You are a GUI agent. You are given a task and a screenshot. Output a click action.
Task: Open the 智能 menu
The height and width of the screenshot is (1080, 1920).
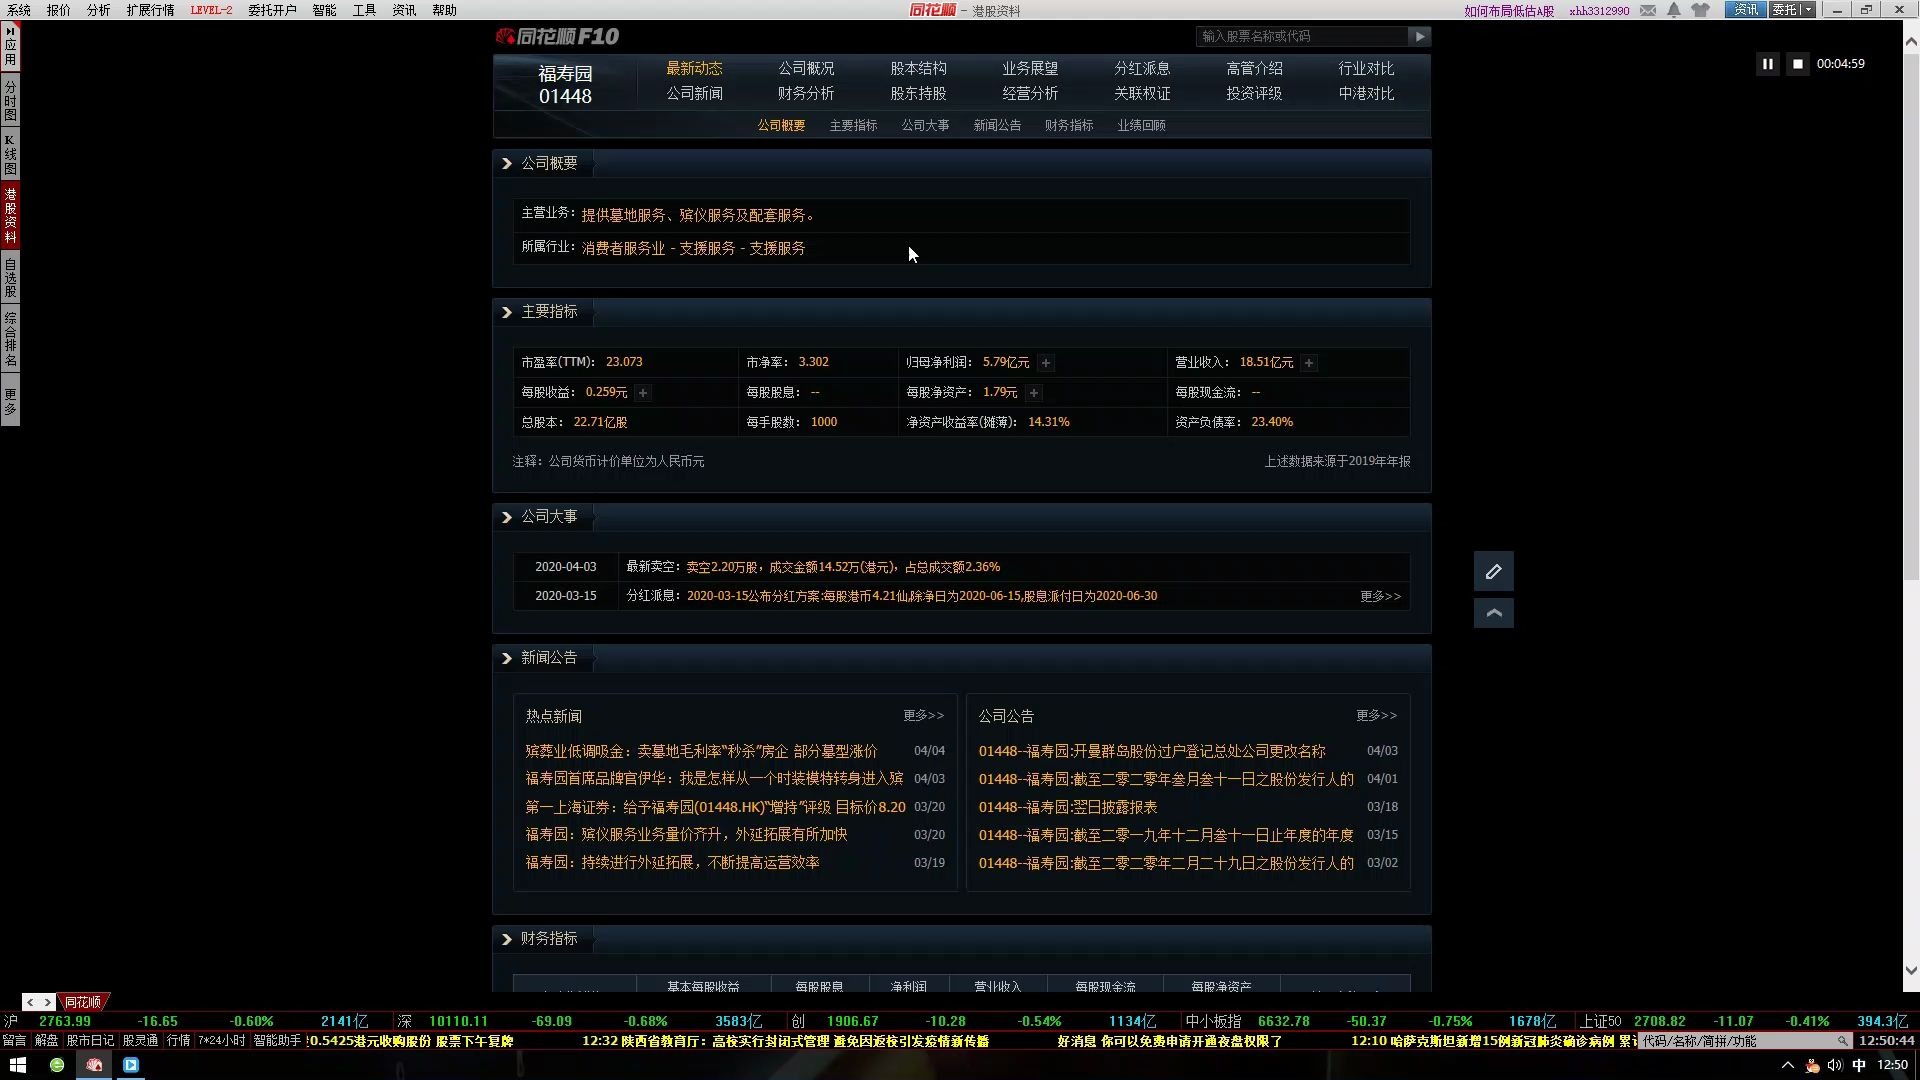point(324,10)
